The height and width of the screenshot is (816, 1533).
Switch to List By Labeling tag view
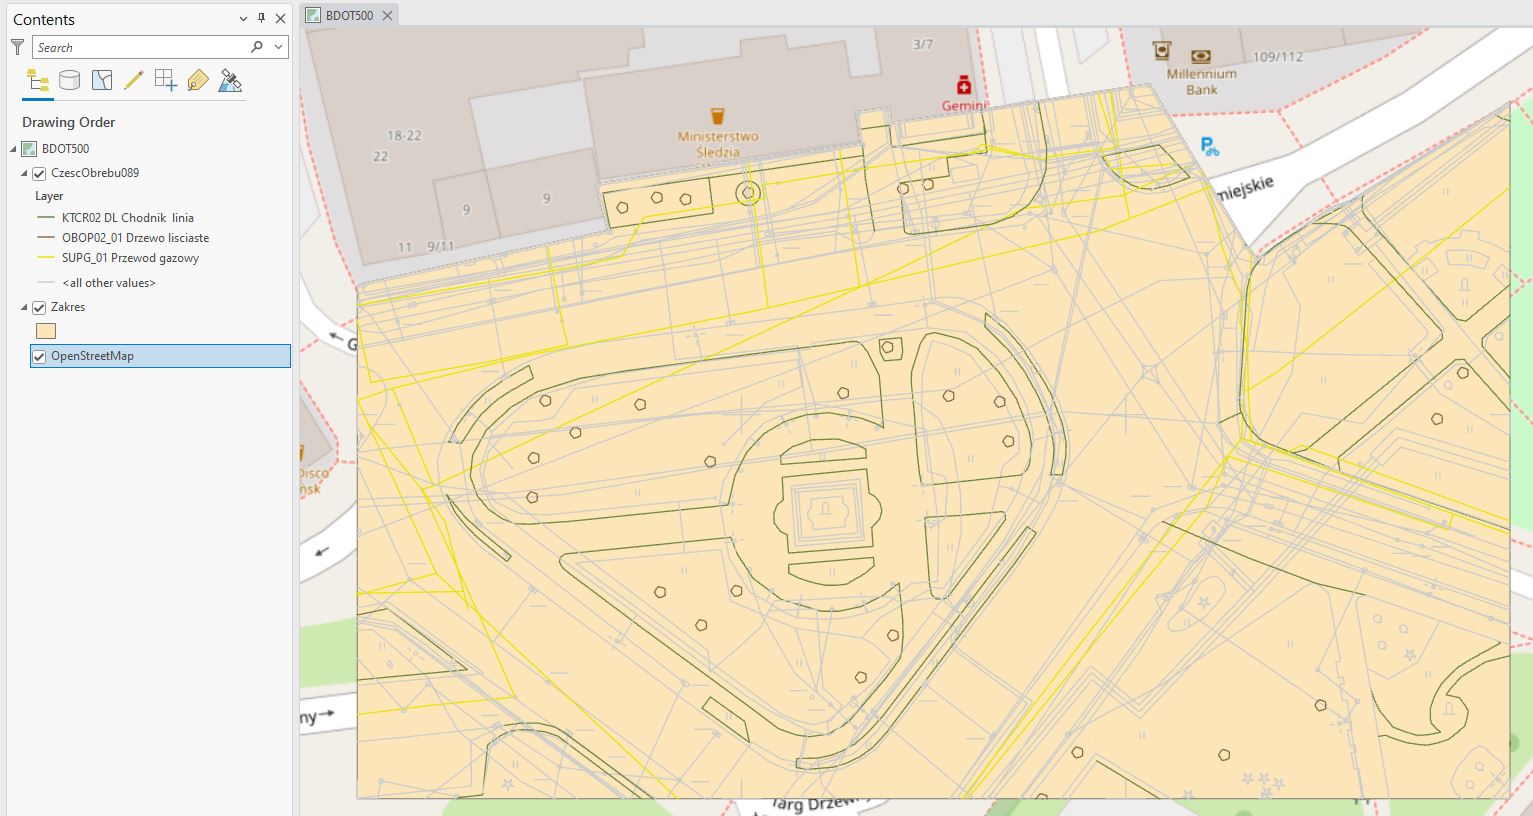198,81
